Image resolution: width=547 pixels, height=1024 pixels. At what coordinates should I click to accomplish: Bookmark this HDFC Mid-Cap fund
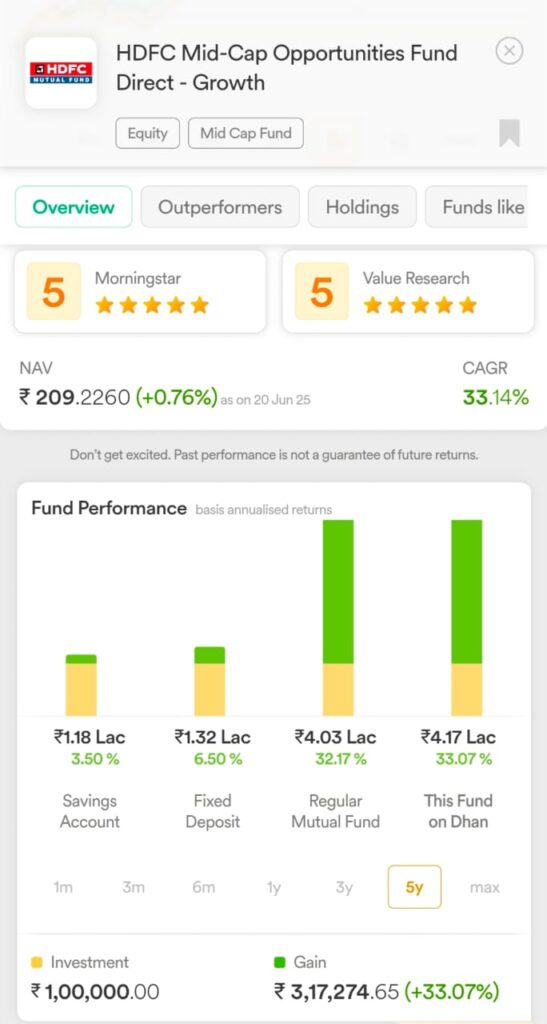509,133
